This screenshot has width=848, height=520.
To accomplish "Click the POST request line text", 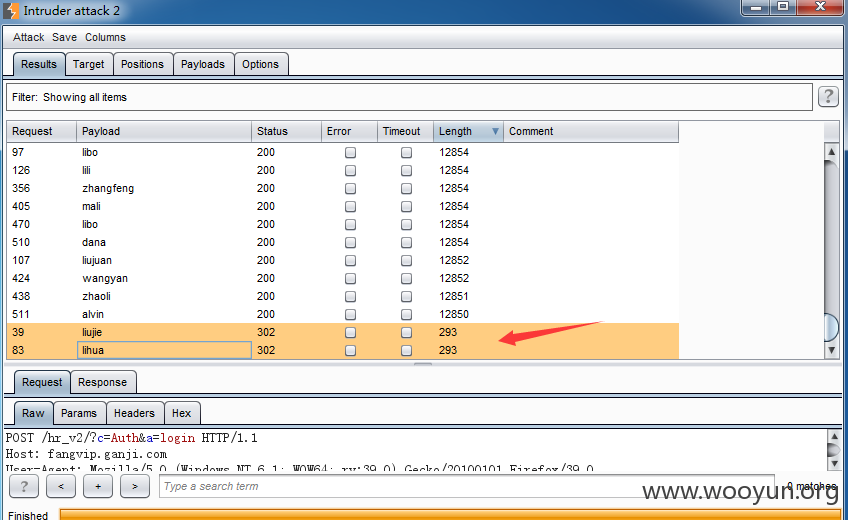I will (x=131, y=438).
